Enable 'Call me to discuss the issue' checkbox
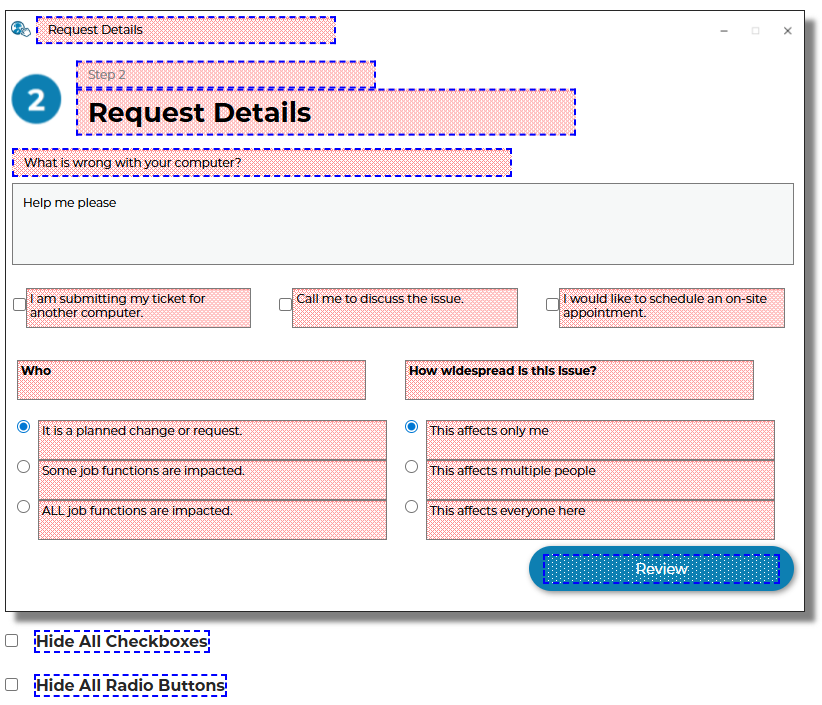The width and height of the screenshot is (822, 705). coord(285,304)
